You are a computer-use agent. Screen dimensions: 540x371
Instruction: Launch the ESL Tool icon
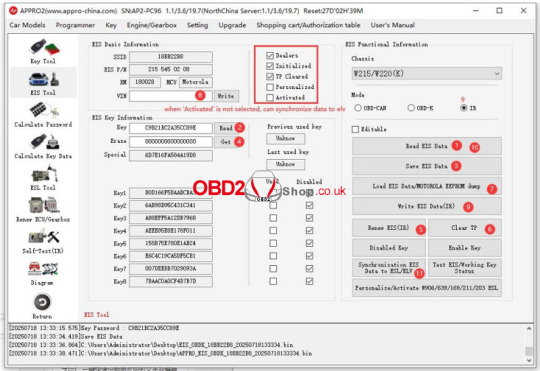(x=44, y=174)
